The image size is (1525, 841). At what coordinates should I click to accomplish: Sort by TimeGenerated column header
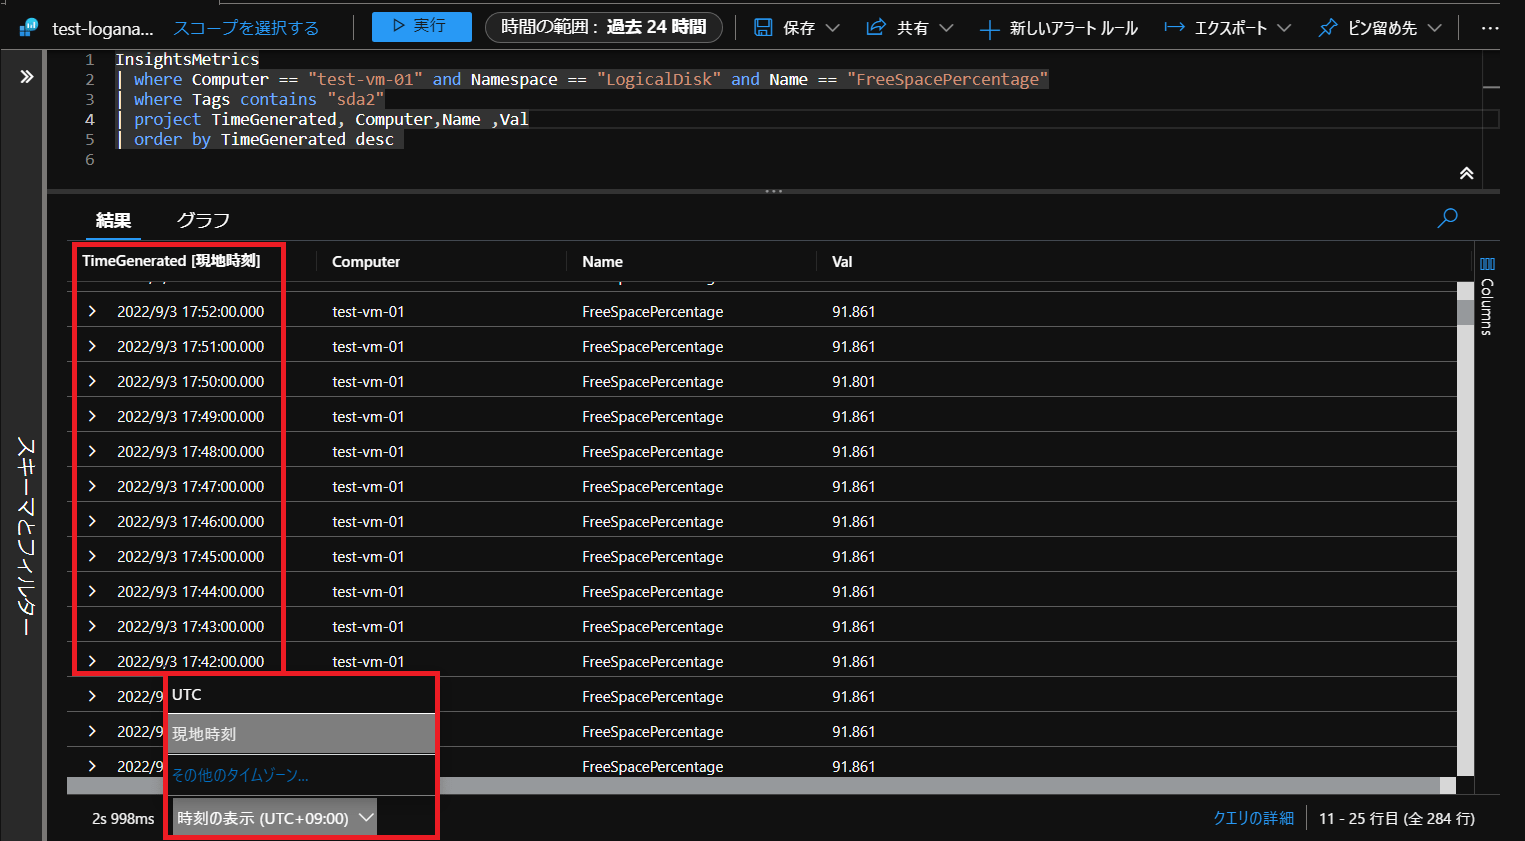click(x=171, y=261)
